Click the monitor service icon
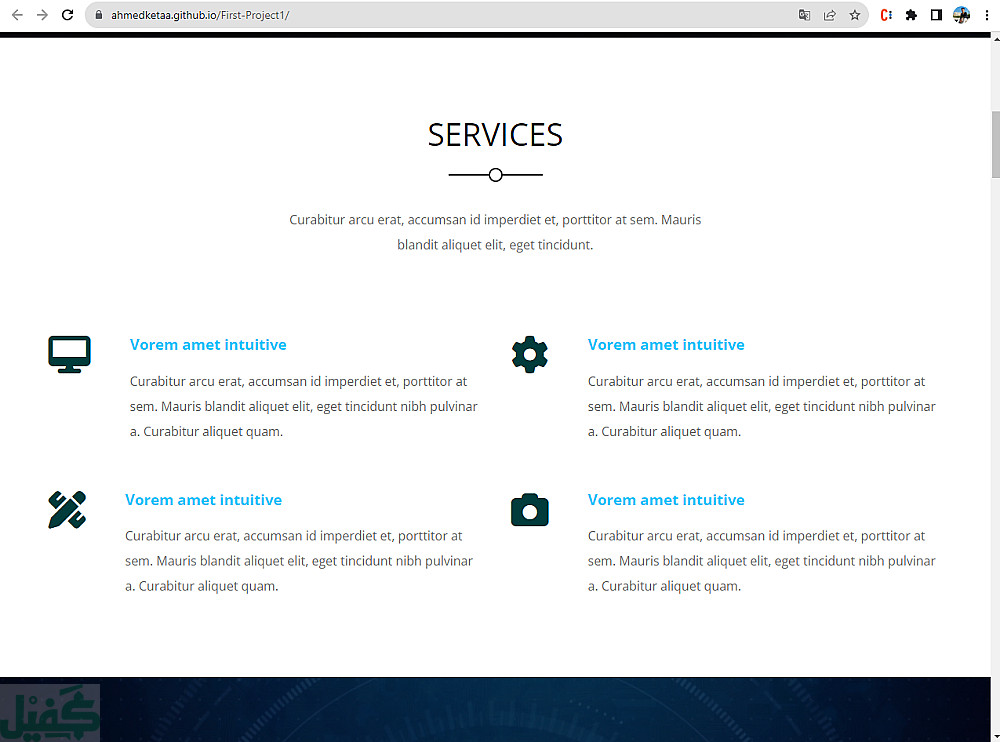 (70, 354)
